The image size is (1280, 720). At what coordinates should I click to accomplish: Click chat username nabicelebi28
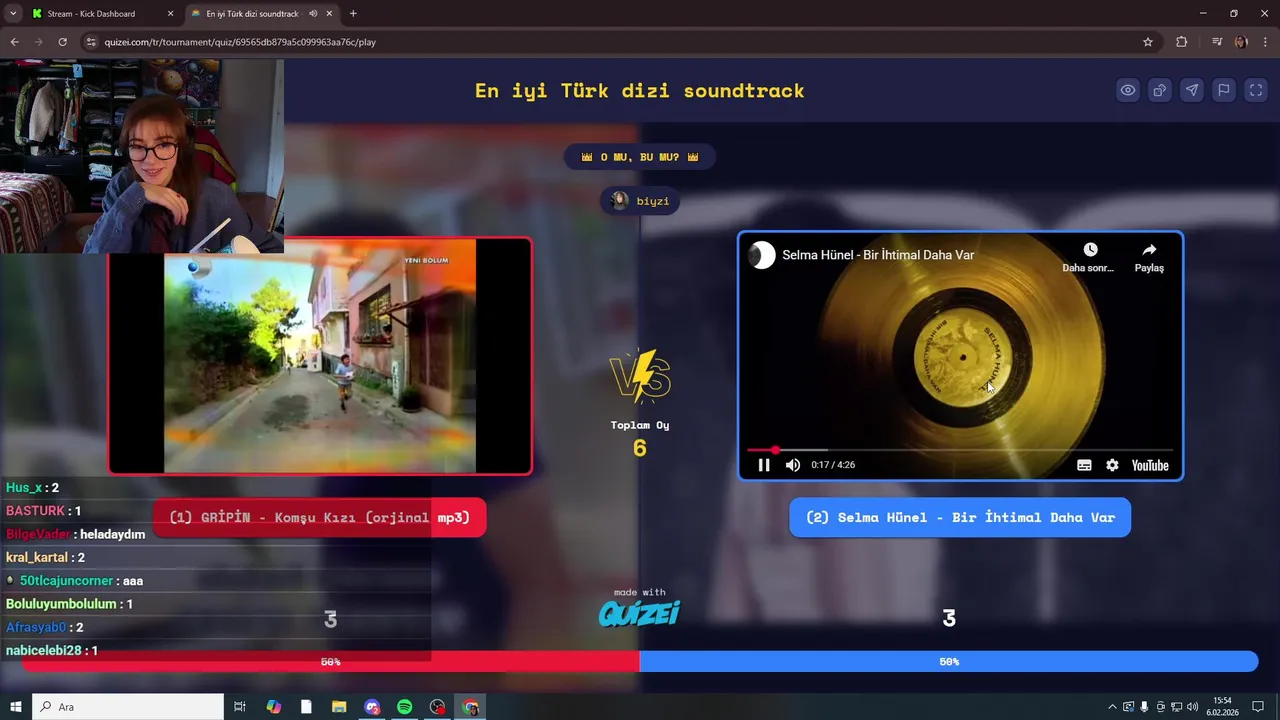(43, 650)
